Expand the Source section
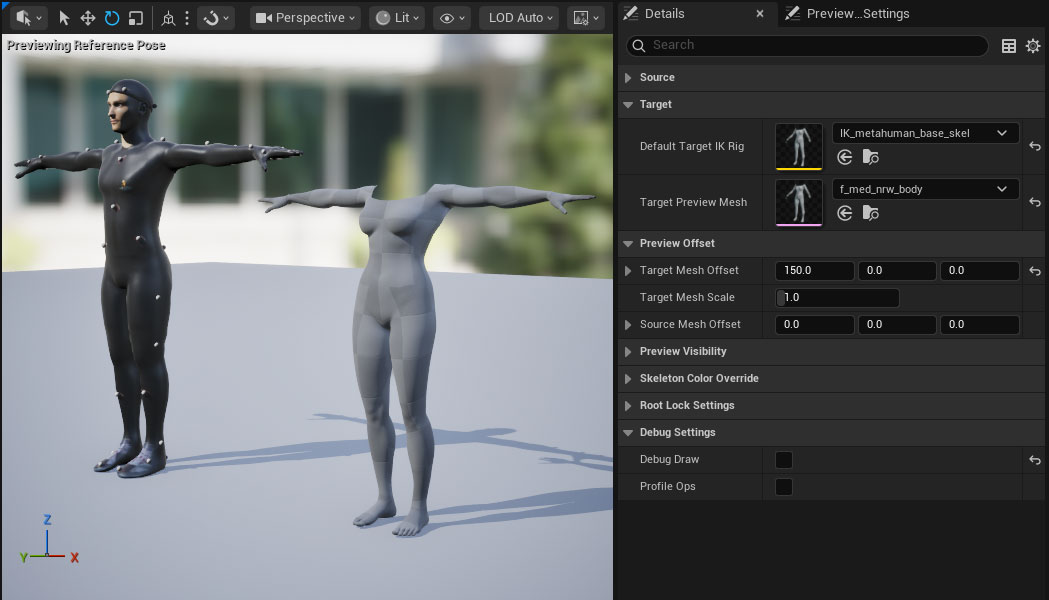Image resolution: width=1049 pixels, height=600 pixels. coord(657,77)
